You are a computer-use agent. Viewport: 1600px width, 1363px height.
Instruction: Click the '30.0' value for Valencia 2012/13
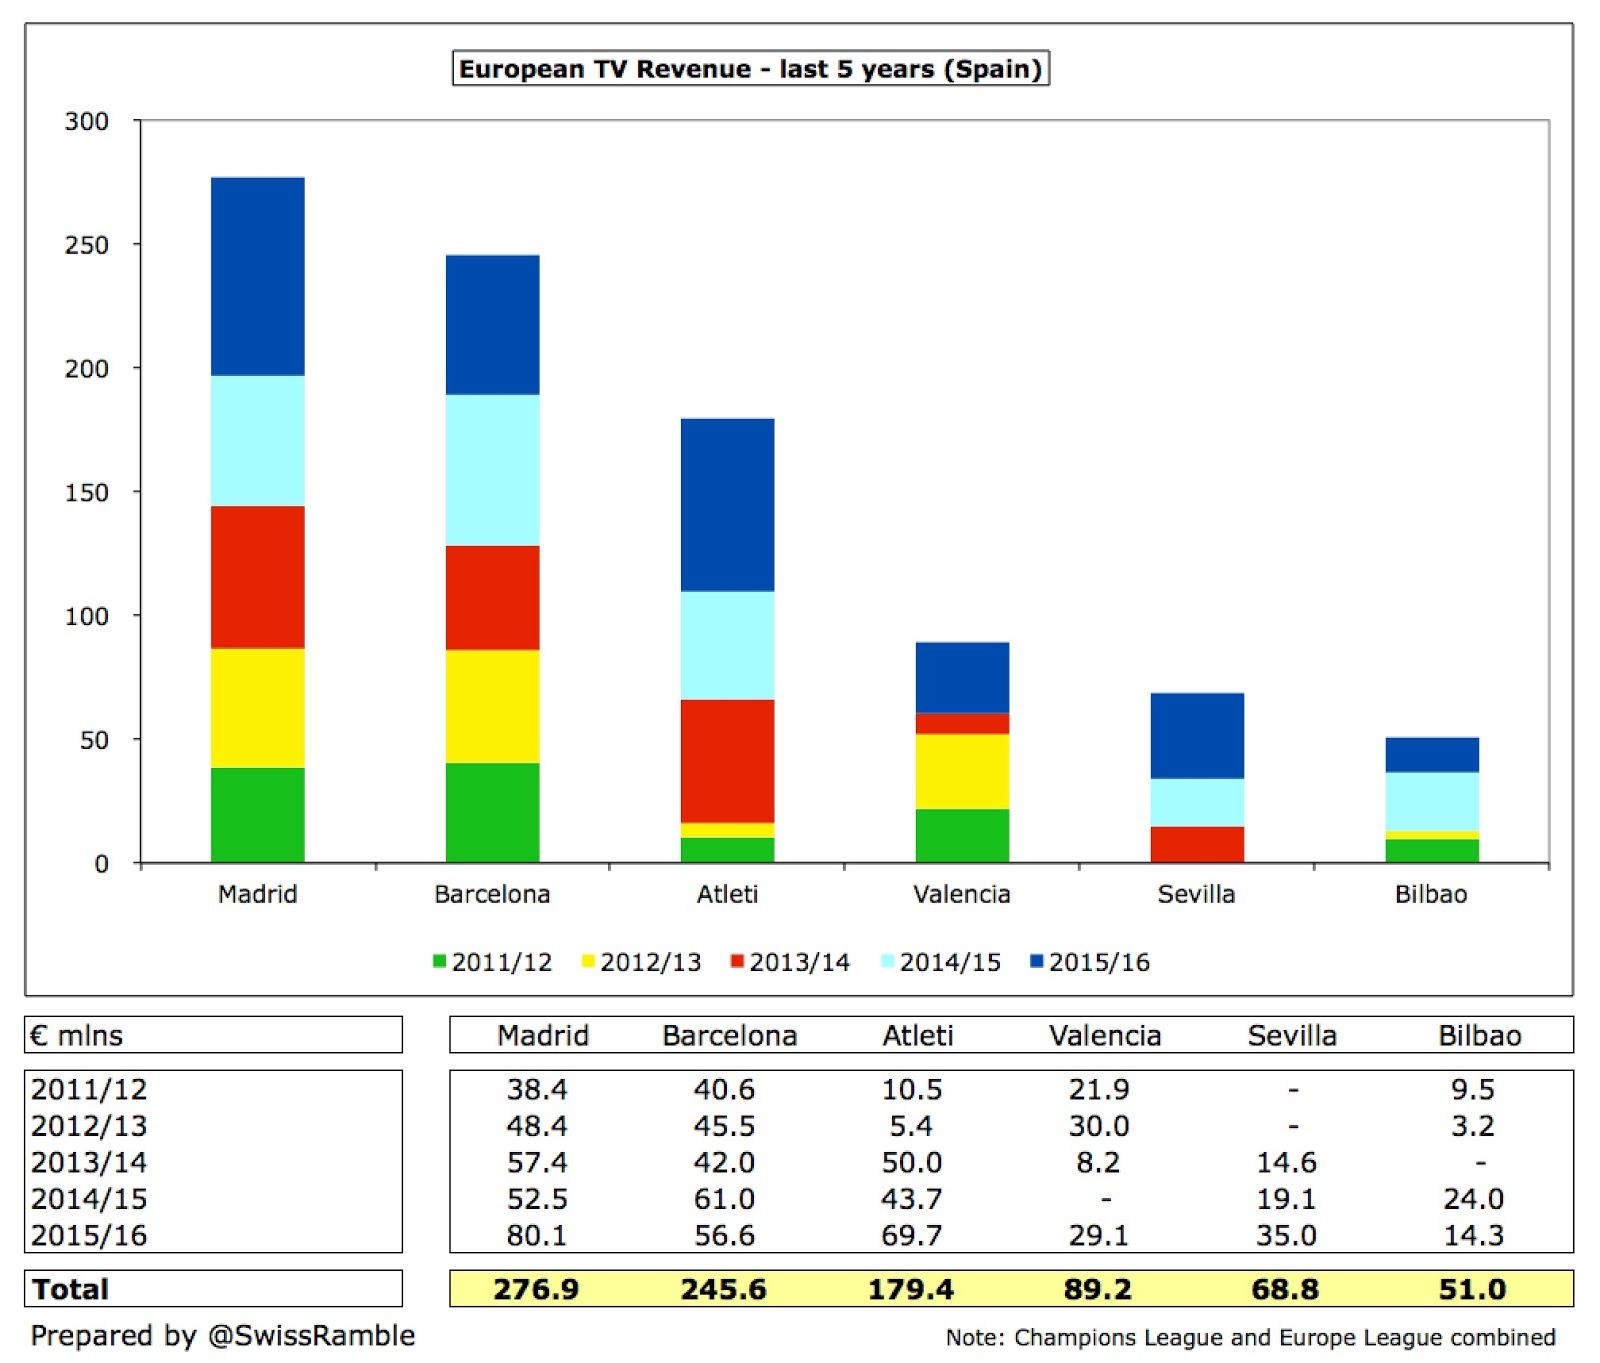click(x=1099, y=1126)
